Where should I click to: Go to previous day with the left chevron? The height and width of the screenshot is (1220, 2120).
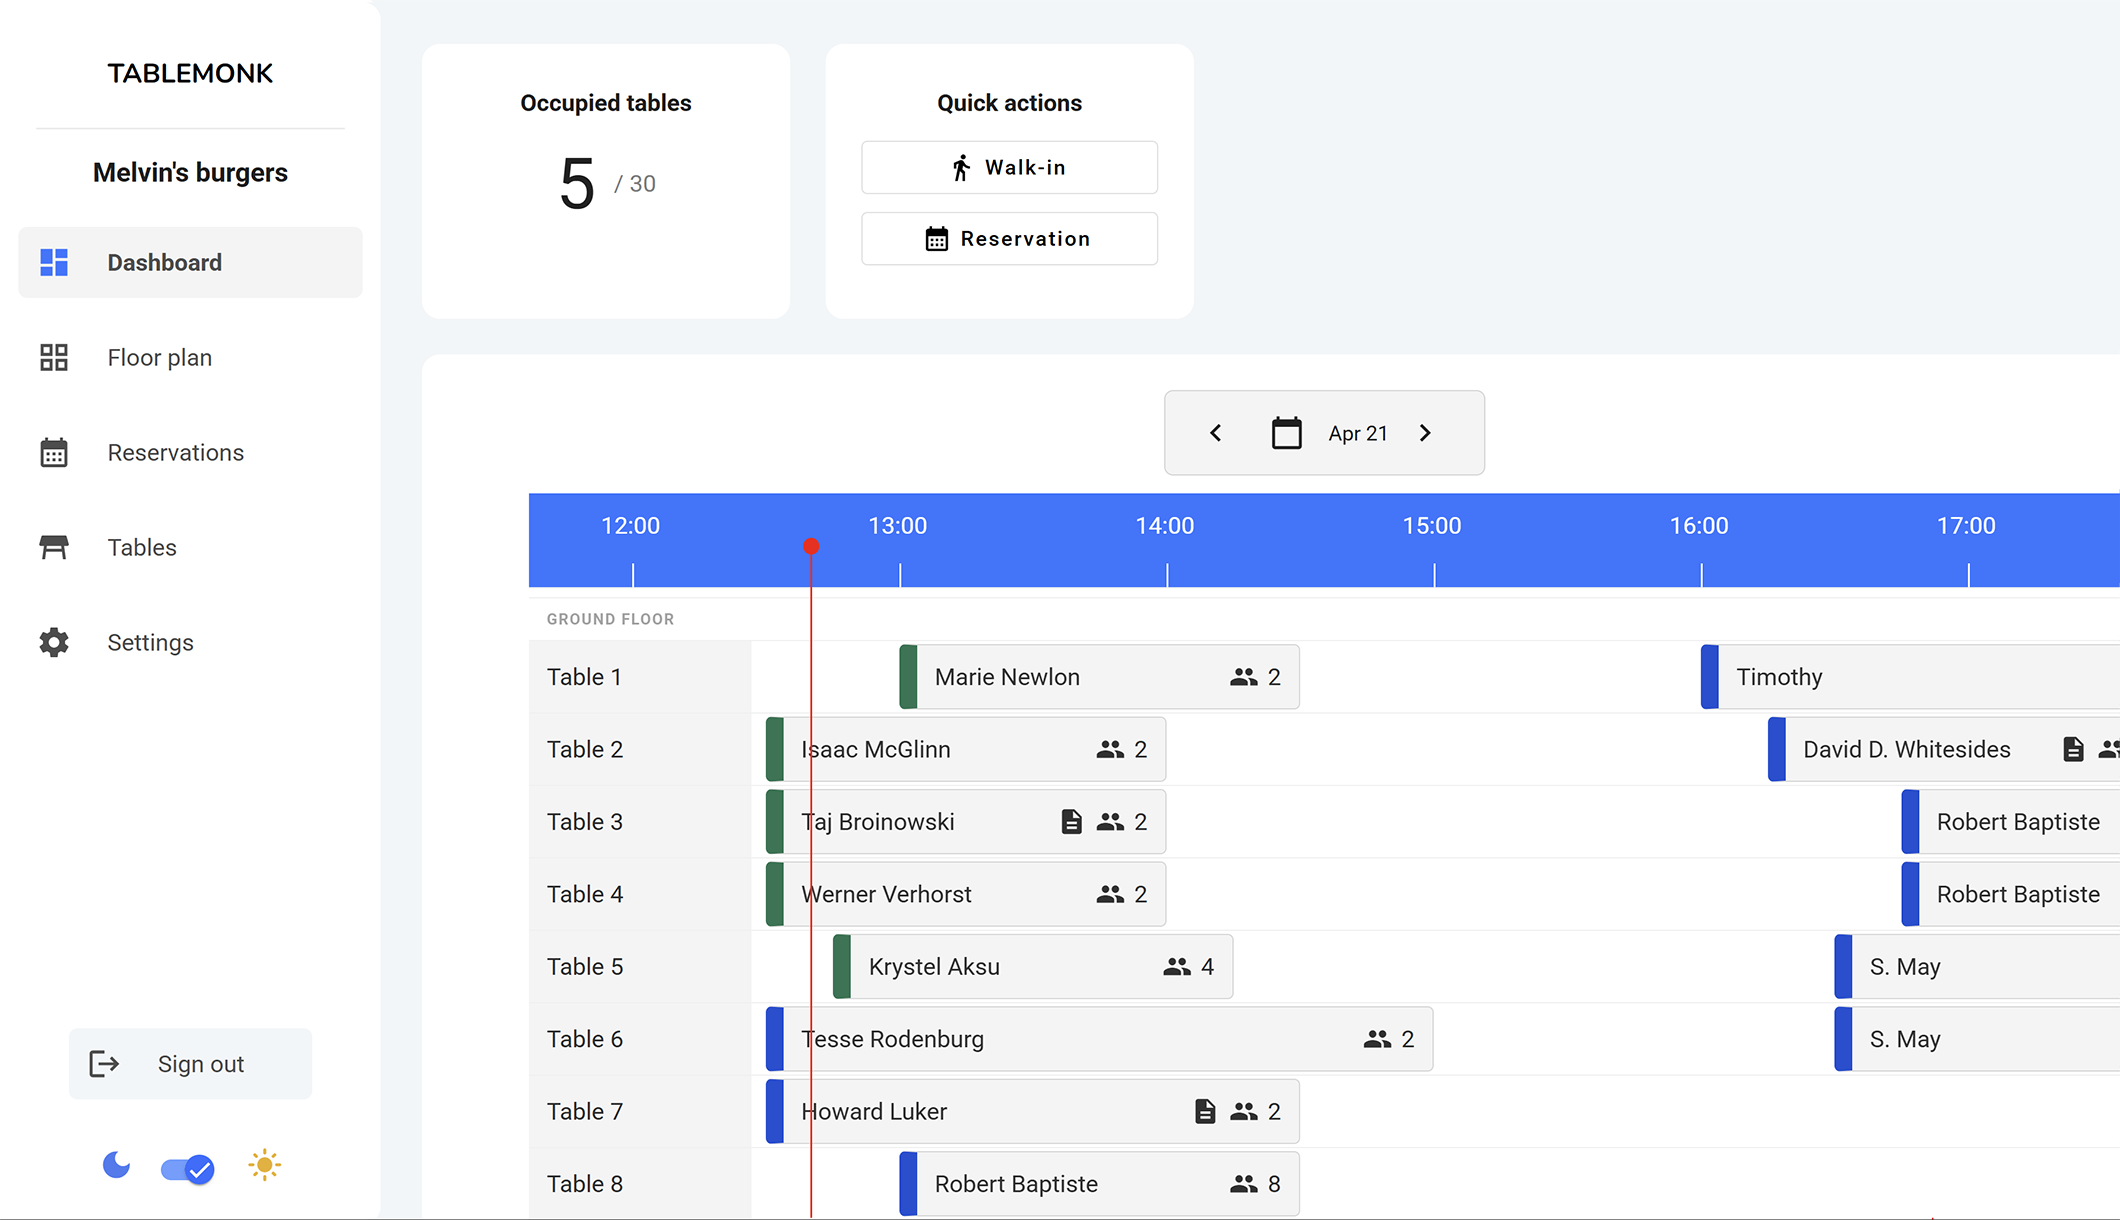[x=1215, y=432]
